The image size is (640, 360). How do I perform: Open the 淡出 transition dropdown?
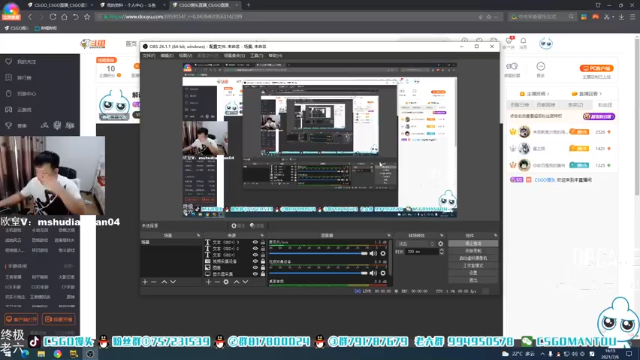[x=416, y=244]
